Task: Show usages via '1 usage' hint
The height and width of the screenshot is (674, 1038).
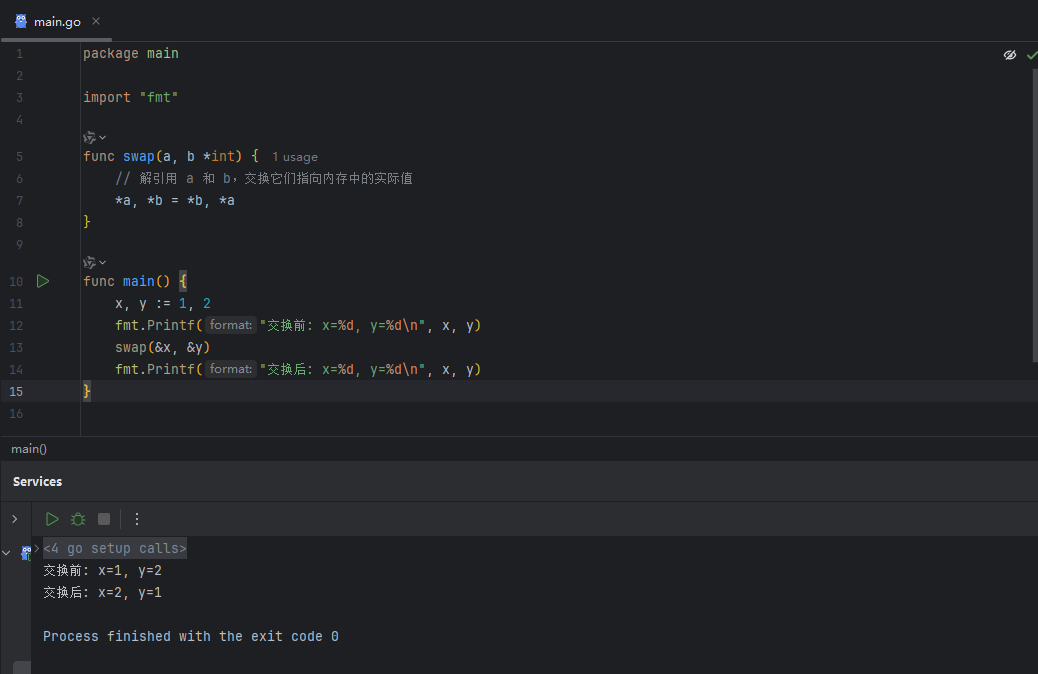Action: 295,157
